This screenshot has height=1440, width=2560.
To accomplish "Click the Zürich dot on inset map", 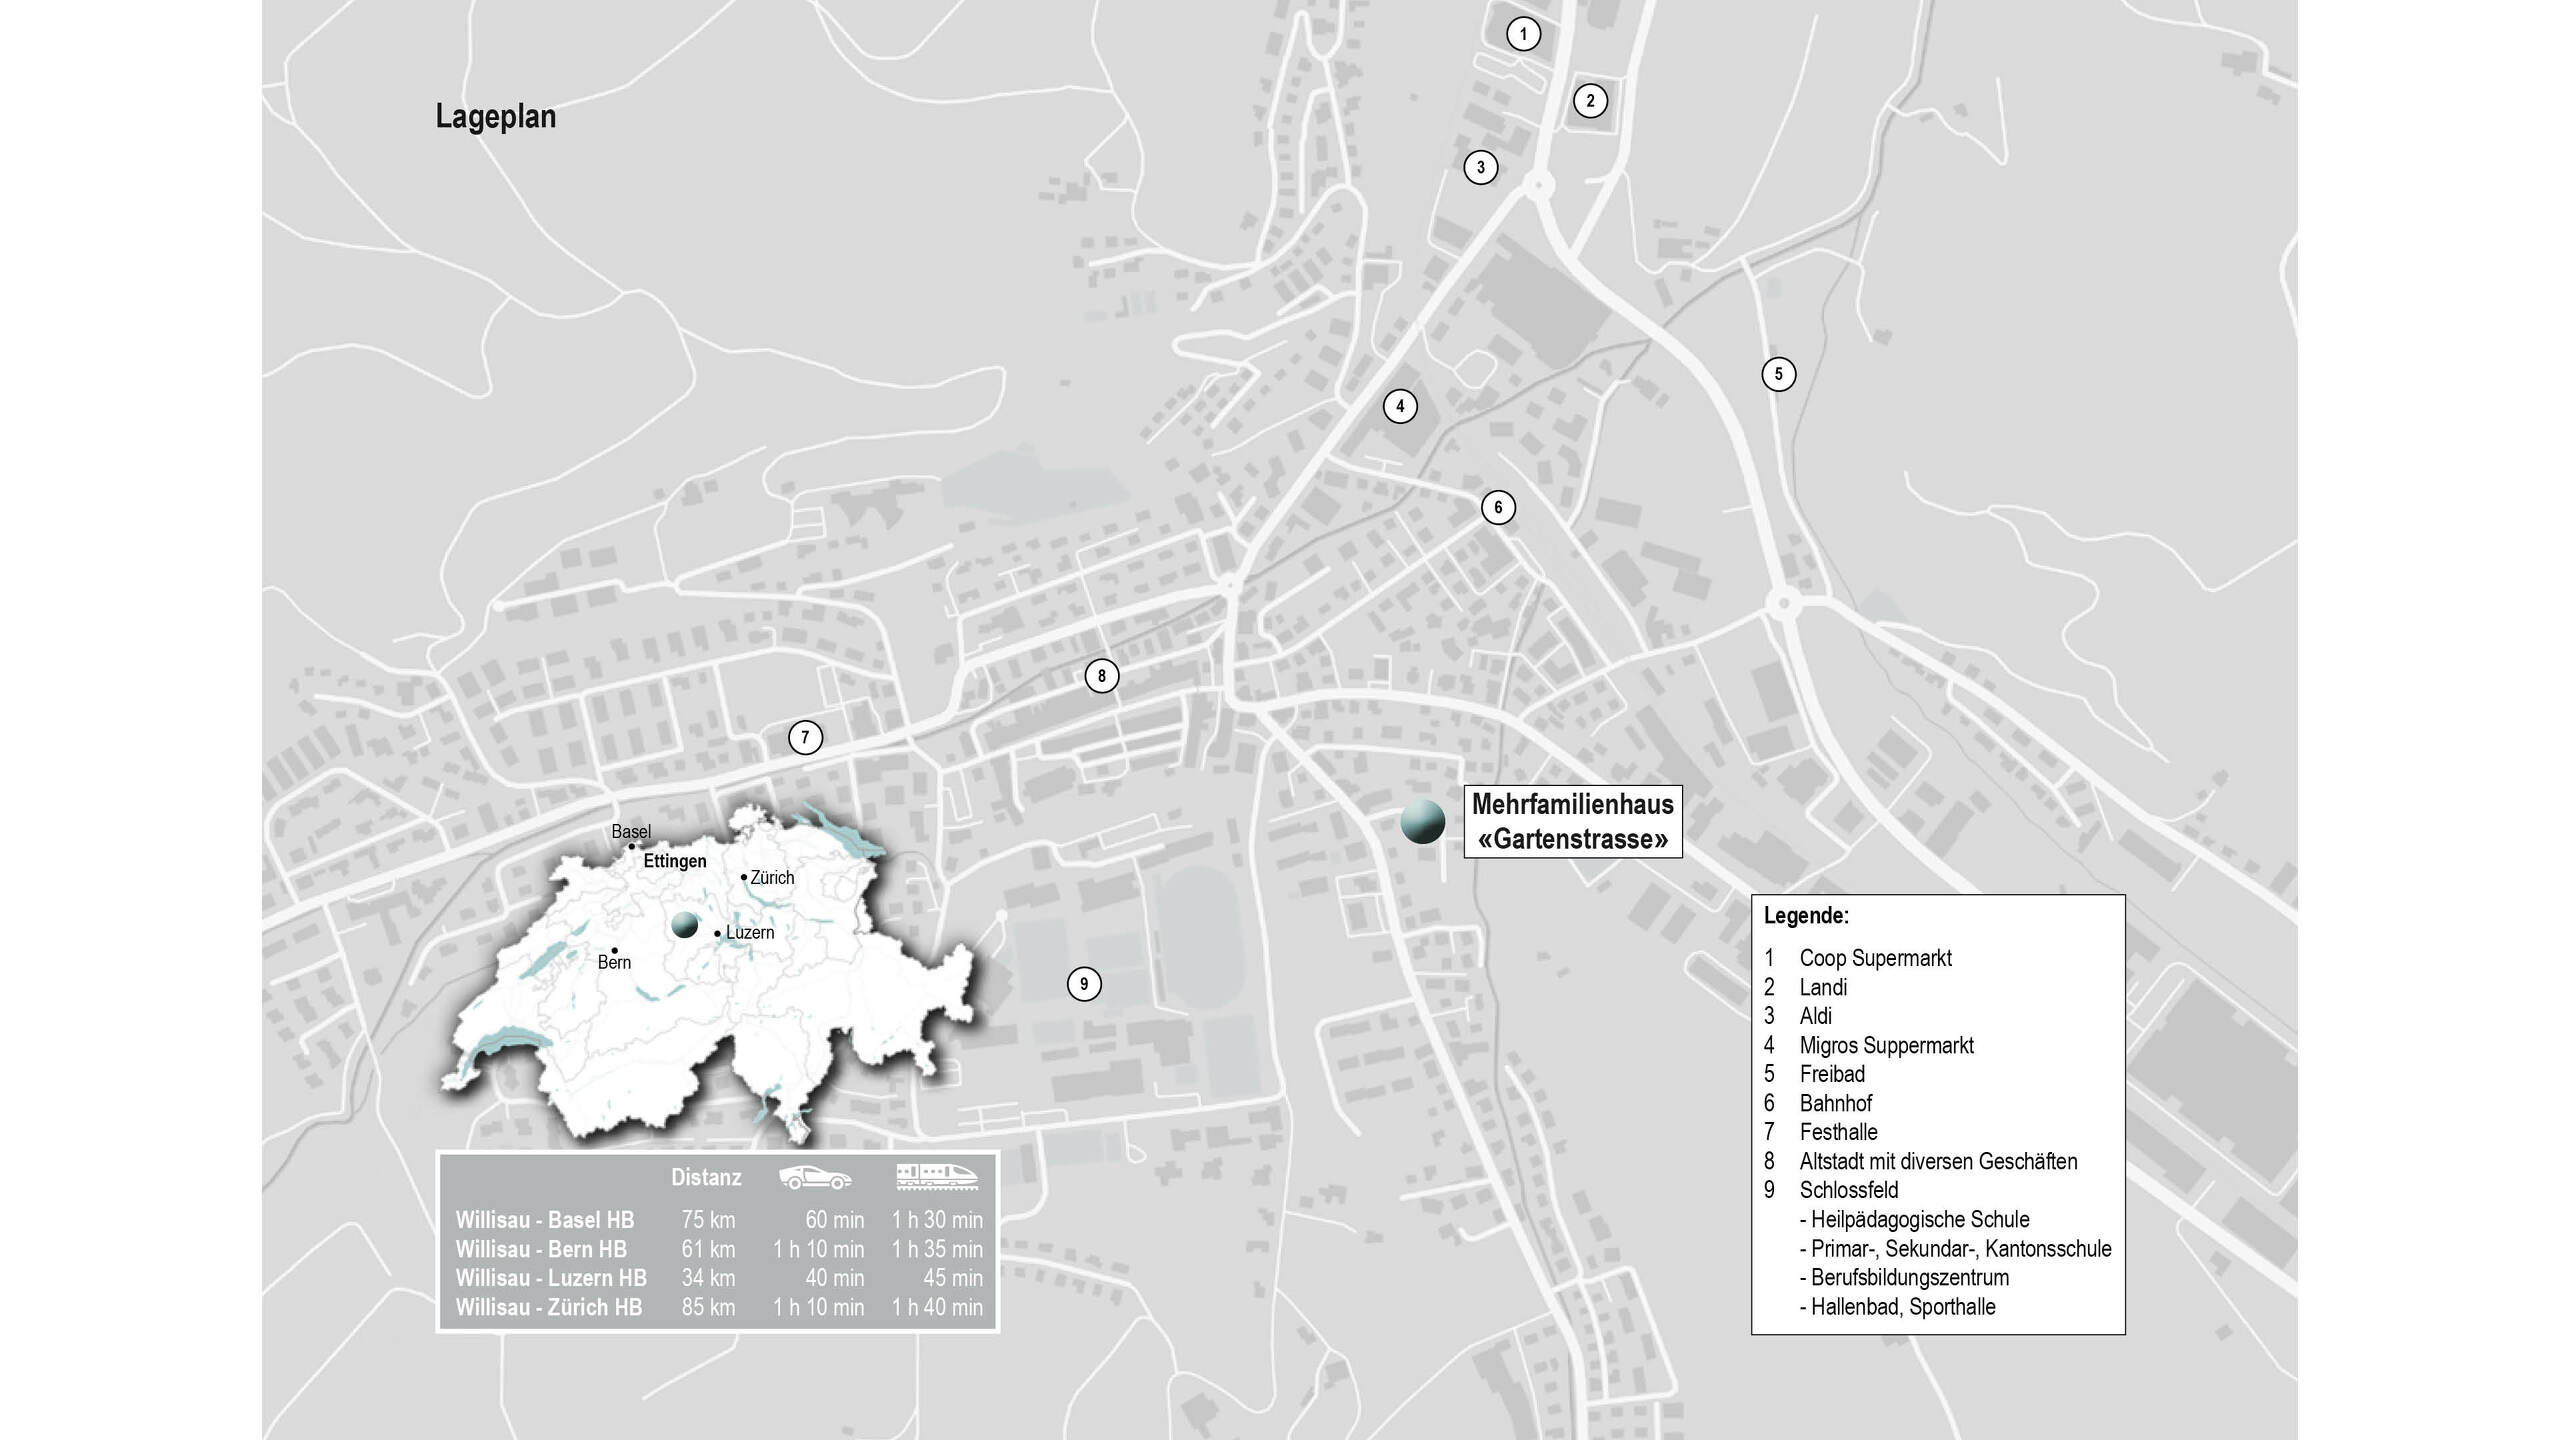I will pos(744,877).
